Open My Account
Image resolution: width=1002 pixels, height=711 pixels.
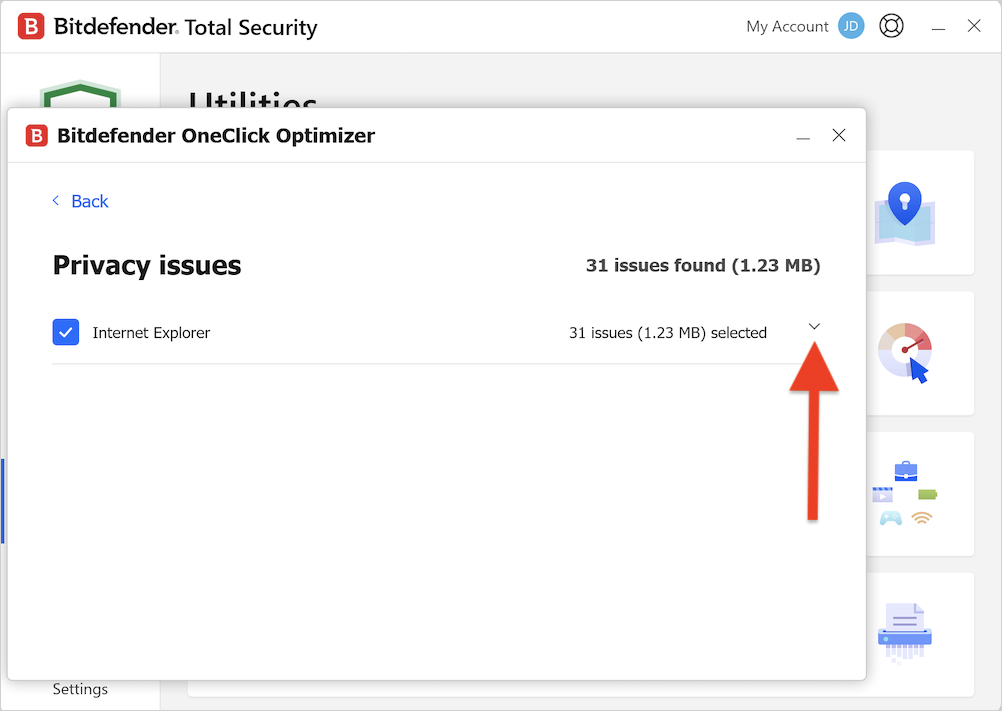[787, 26]
